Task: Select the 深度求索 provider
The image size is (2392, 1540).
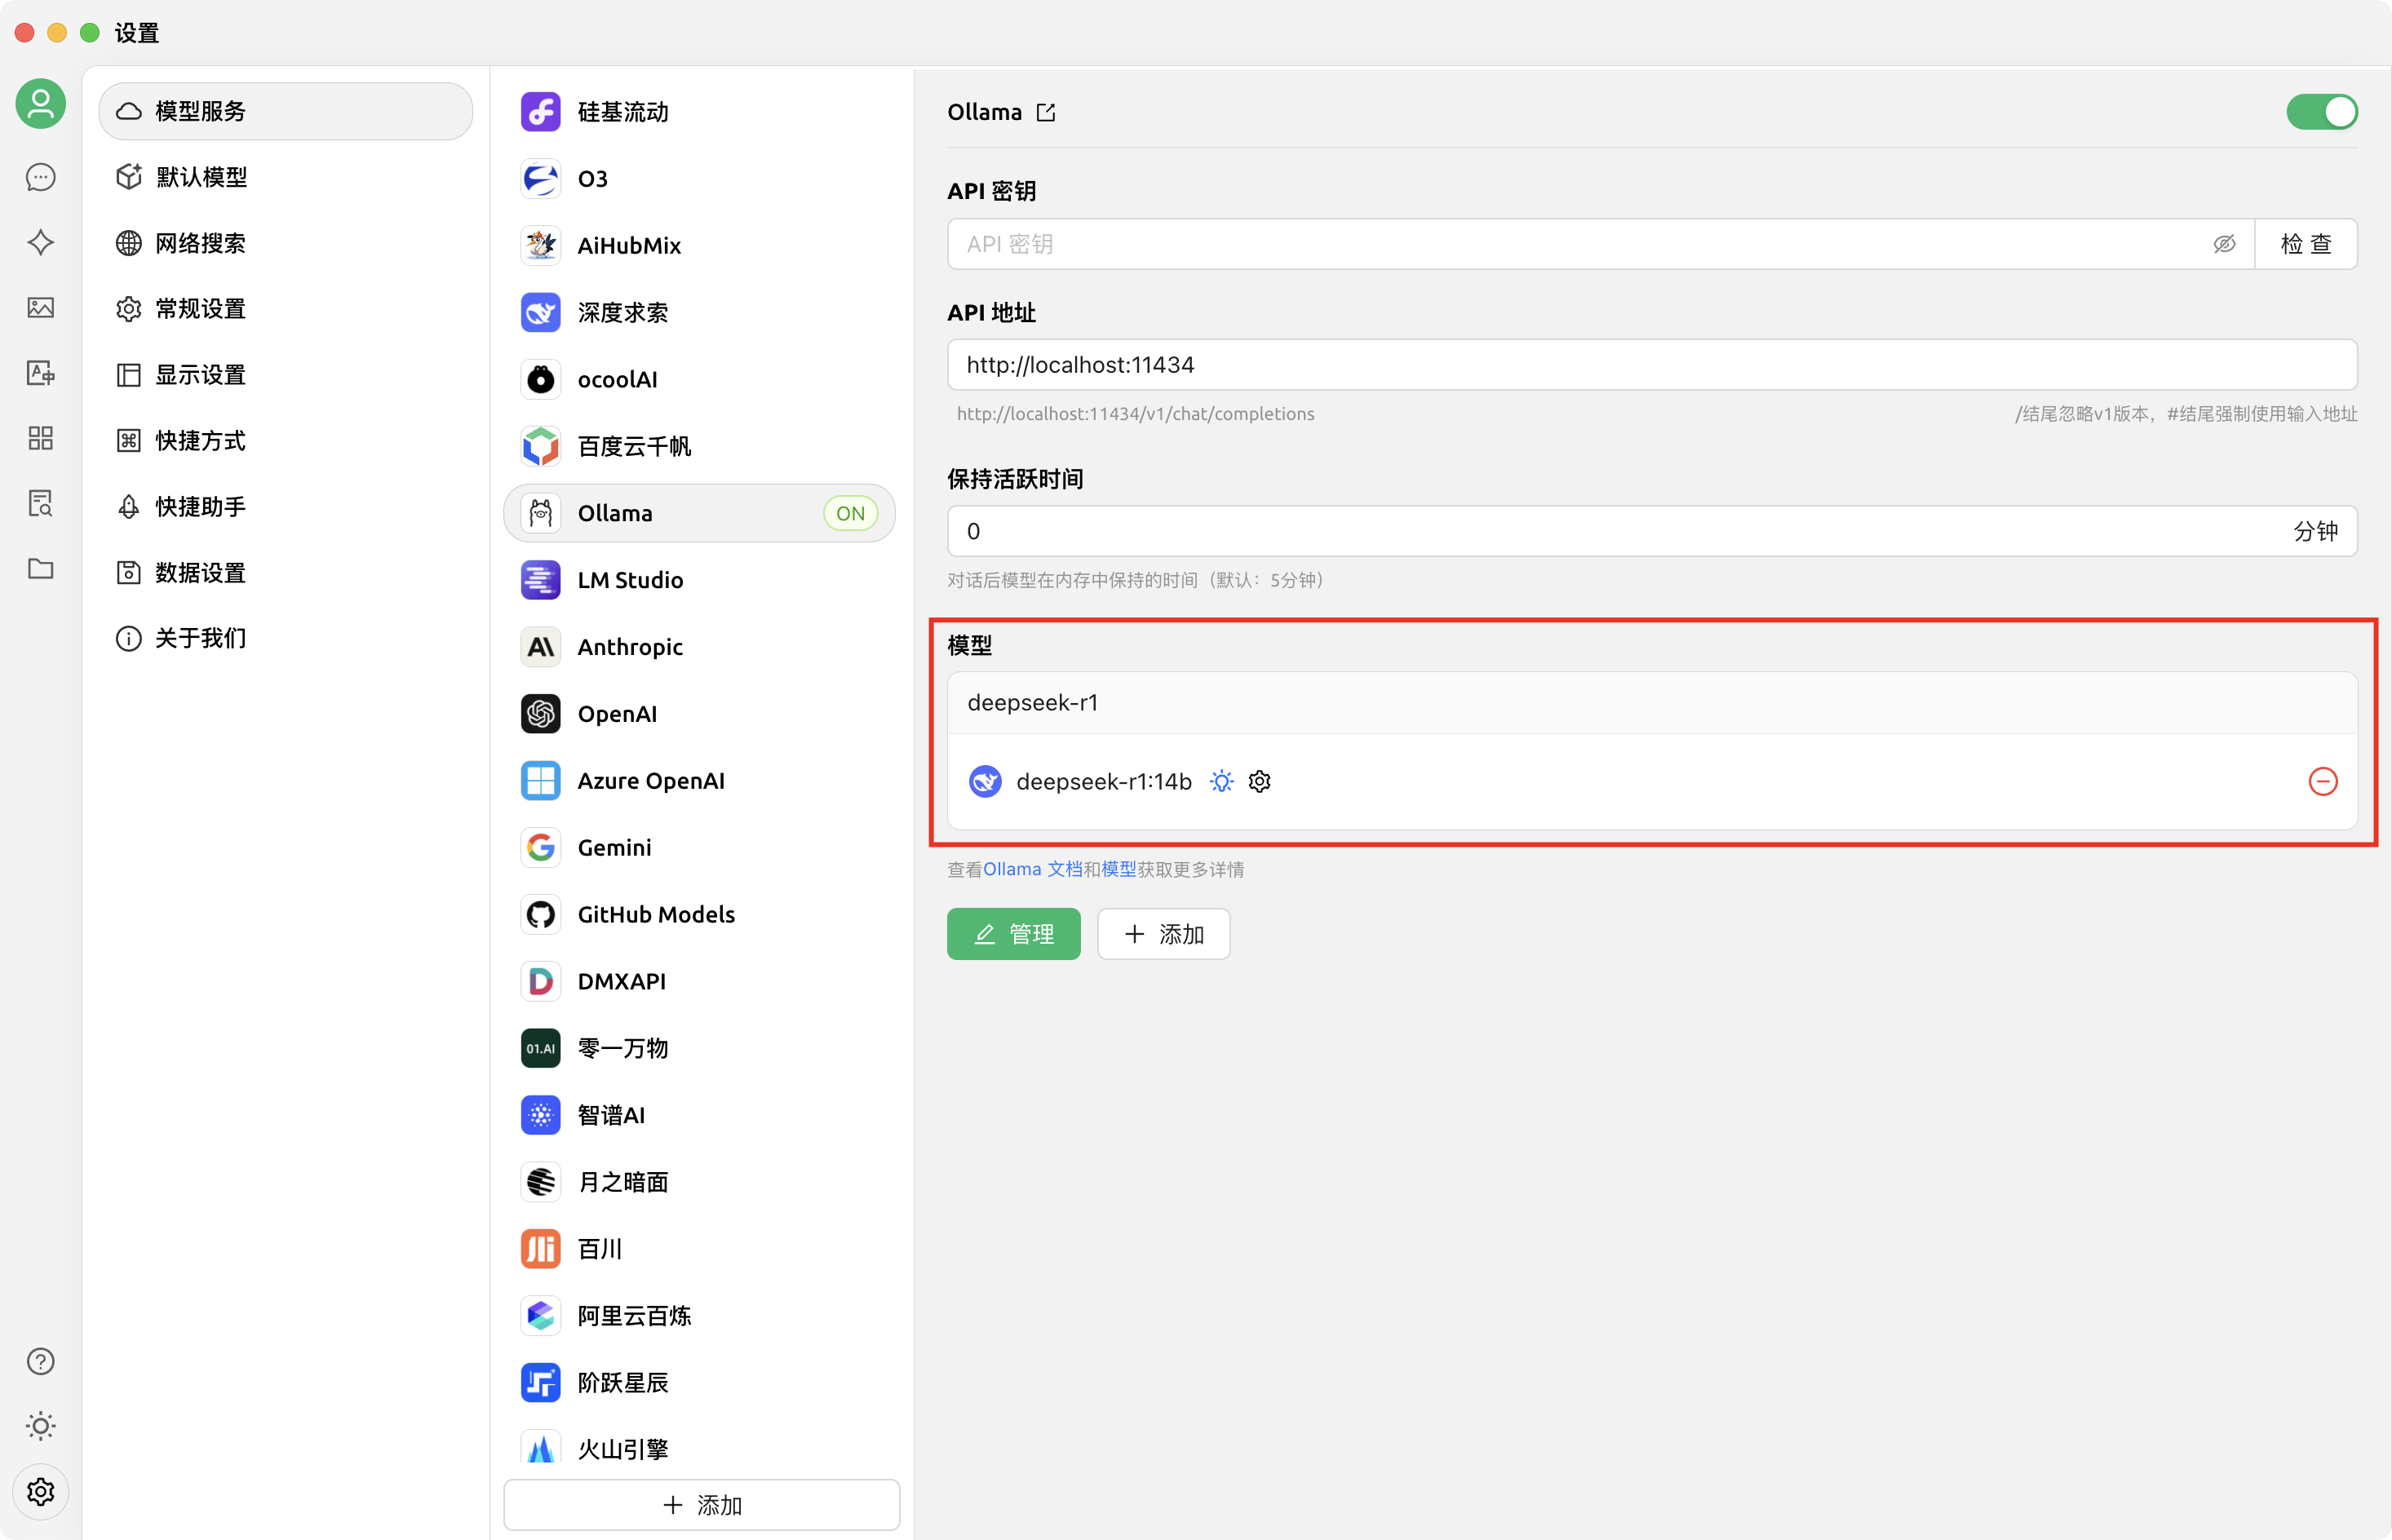Action: (700, 313)
